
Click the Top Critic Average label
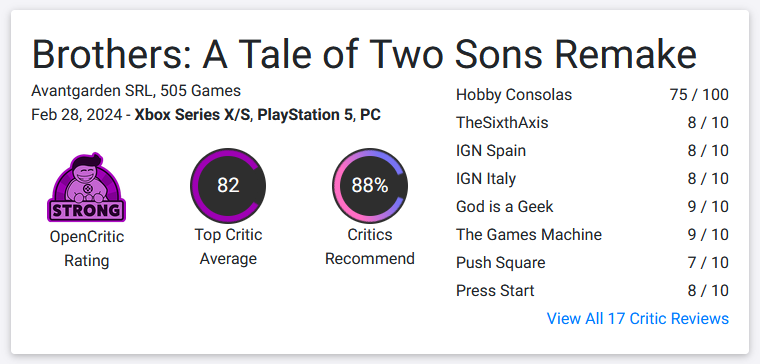228,247
